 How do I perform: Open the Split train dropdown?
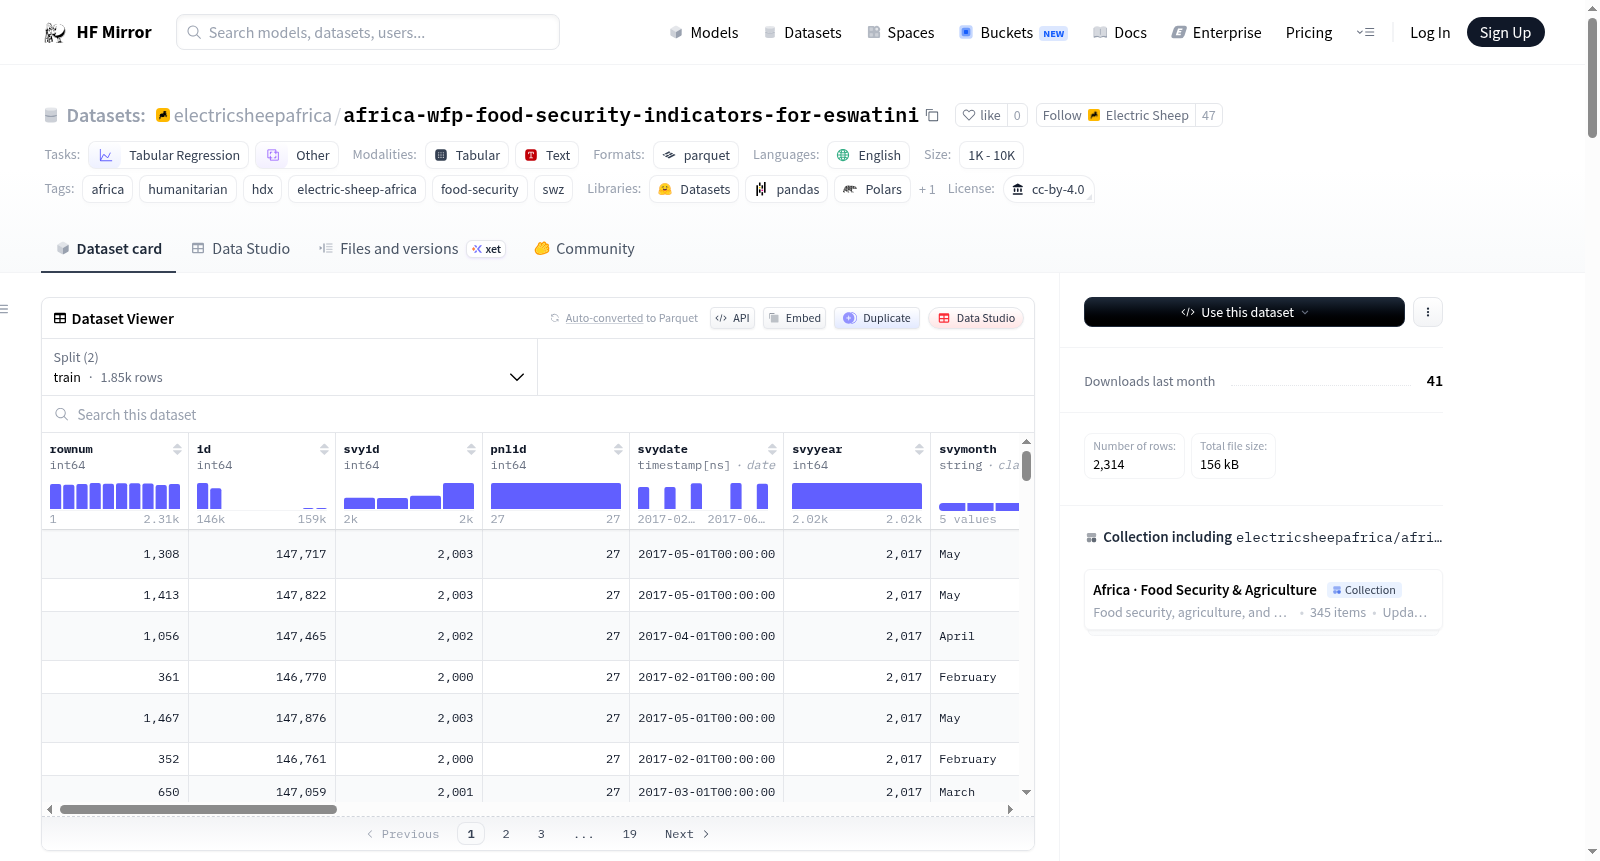point(289,367)
